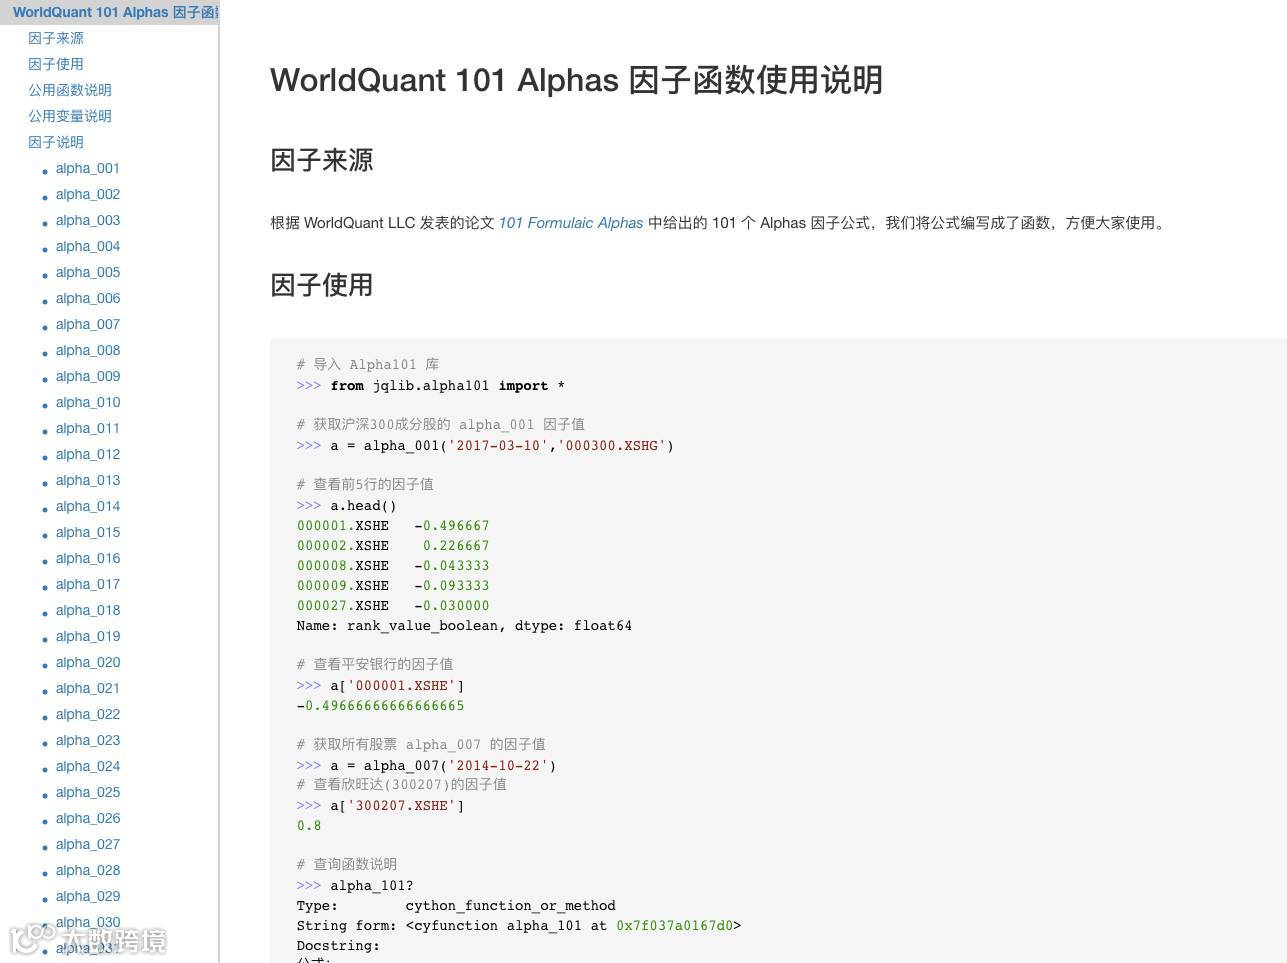This screenshot has height=963, width=1287.
Task: Select alpha_005 from the sidebar
Action: point(88,272)
